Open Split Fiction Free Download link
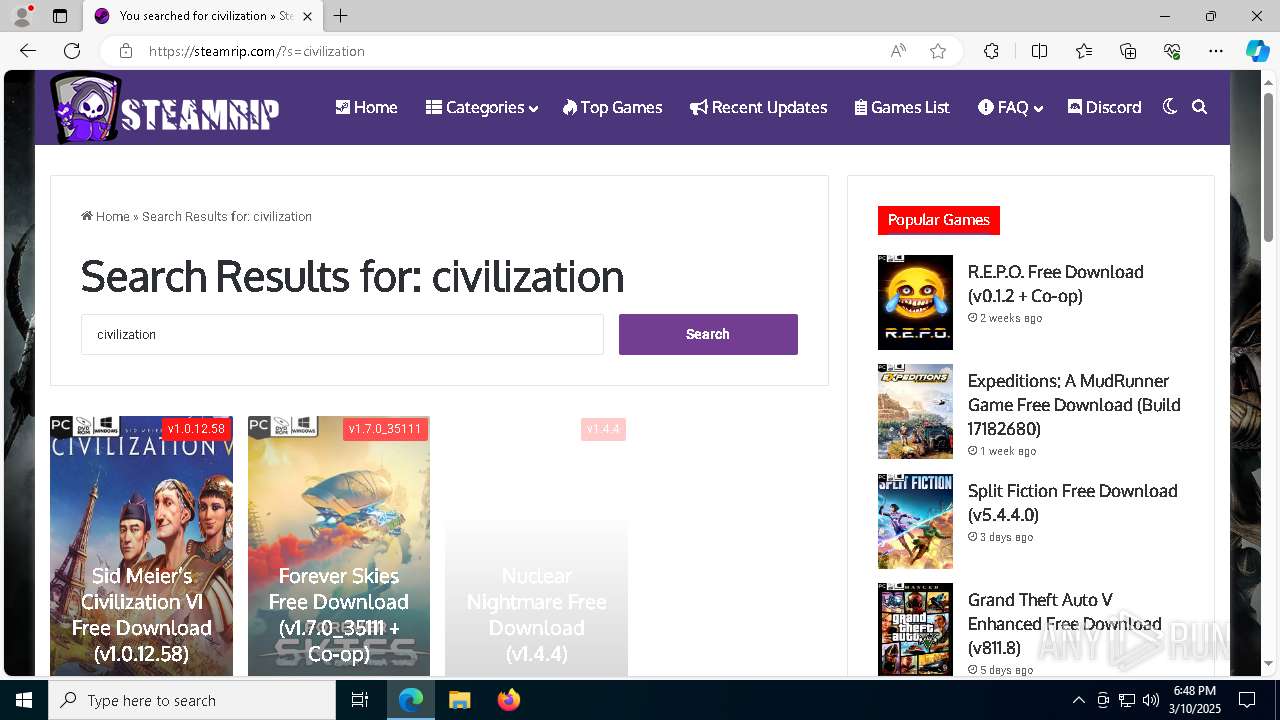 (x=1072, y=503)
